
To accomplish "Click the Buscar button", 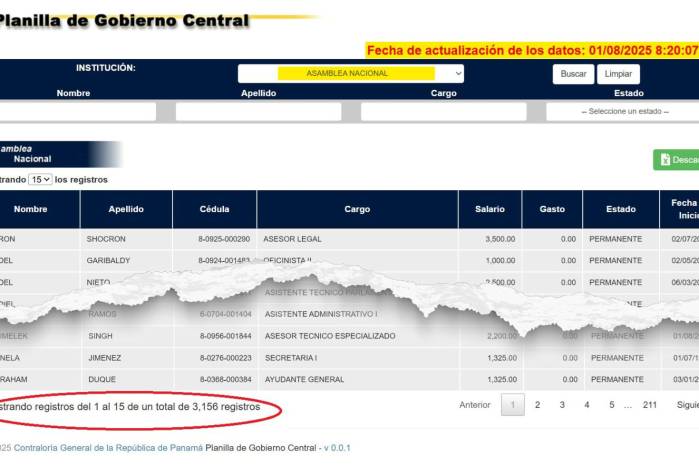I will point(573,74).
